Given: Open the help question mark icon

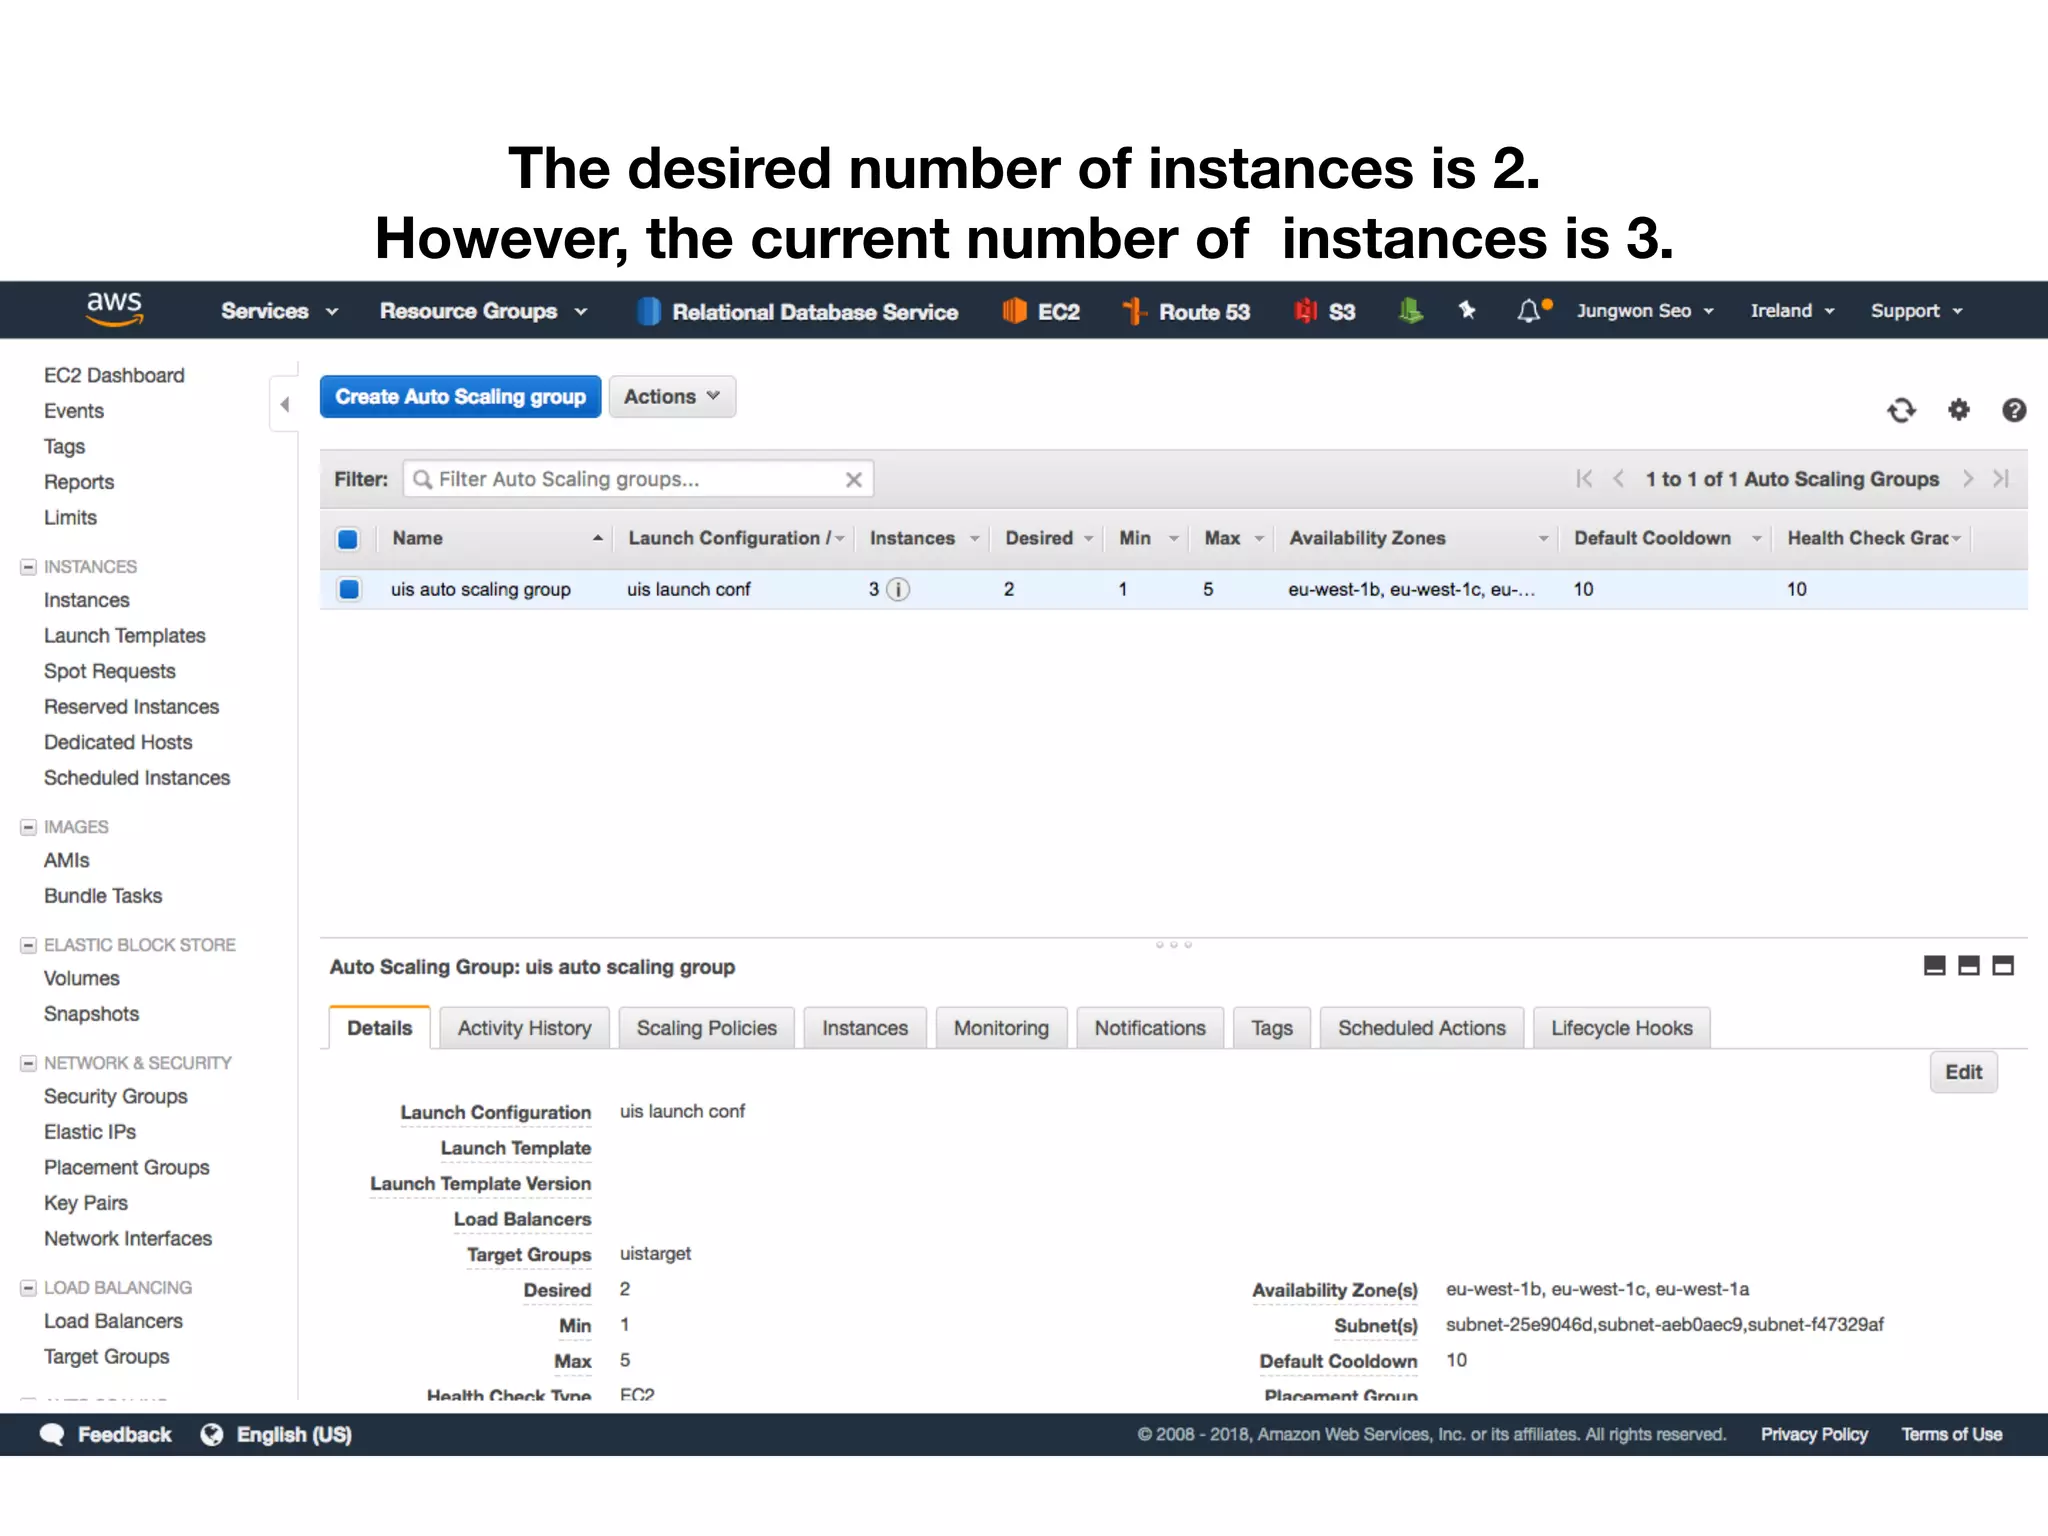Looking at the screenshot, I should (x=2014, y=410).
